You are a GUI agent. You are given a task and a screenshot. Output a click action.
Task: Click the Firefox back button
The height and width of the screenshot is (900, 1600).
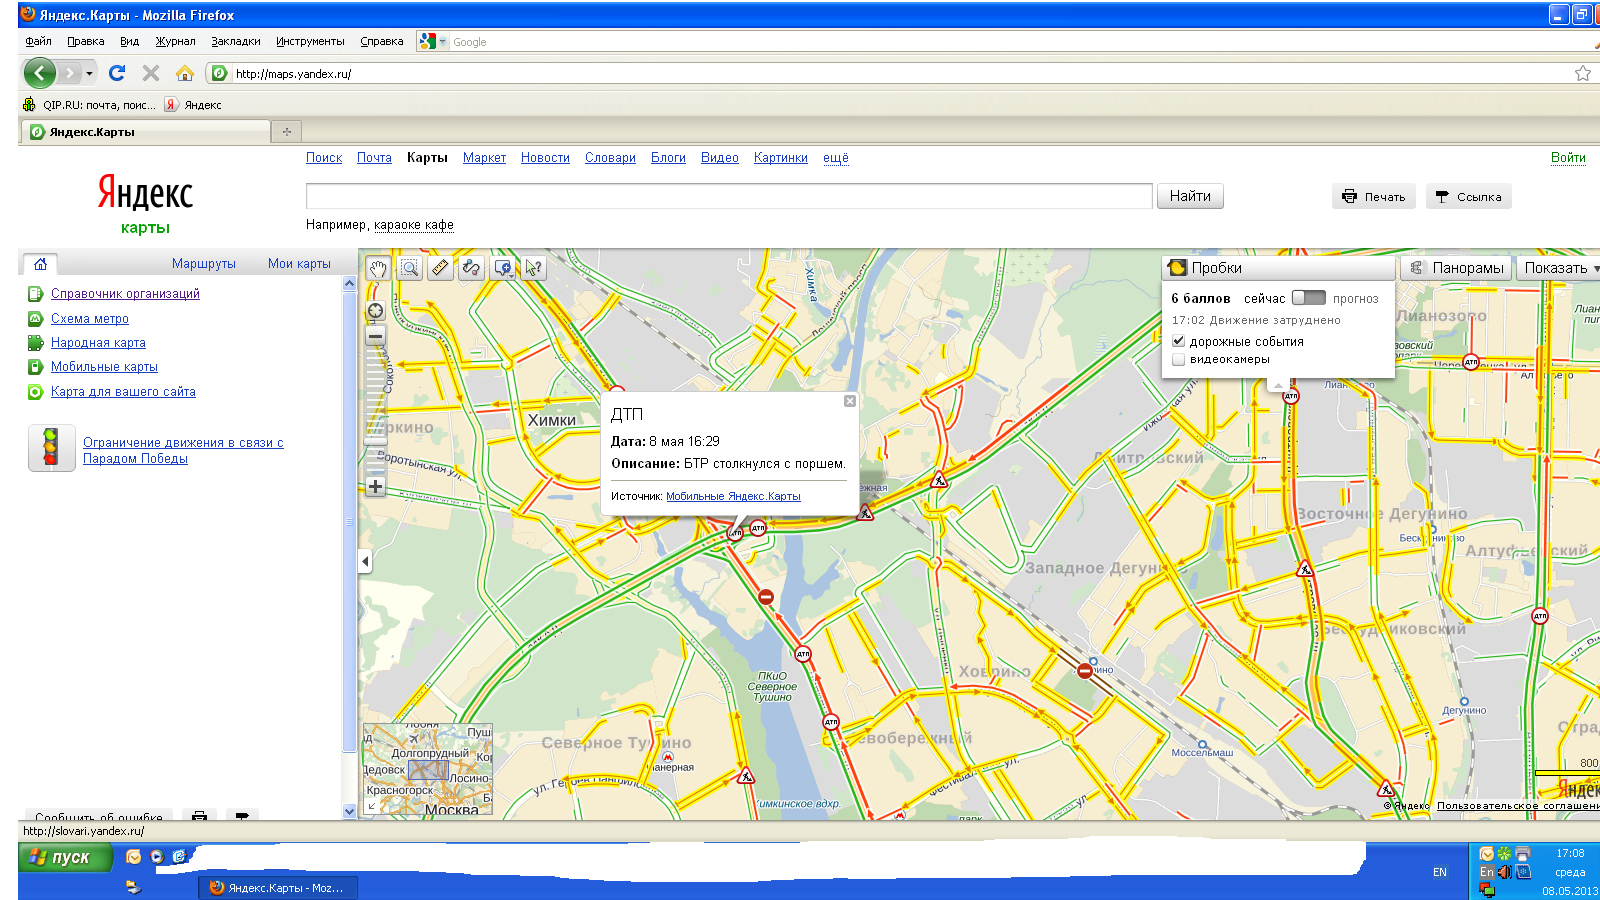[x=39, y=73]
